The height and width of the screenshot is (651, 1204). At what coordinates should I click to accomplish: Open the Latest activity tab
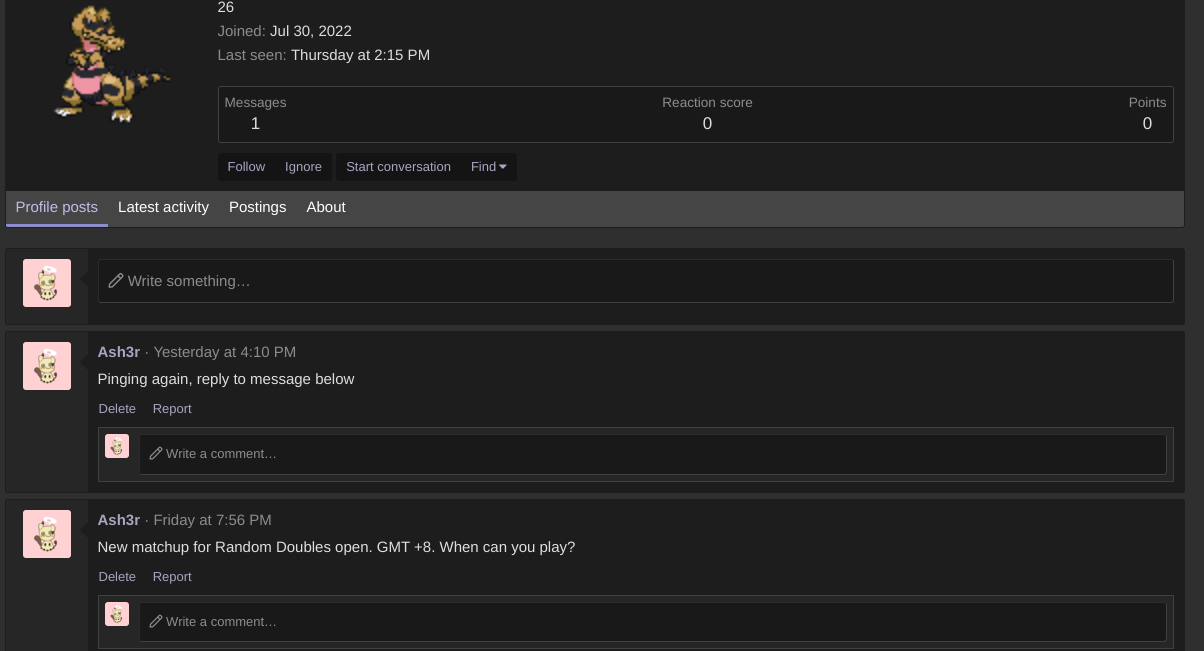163,207
